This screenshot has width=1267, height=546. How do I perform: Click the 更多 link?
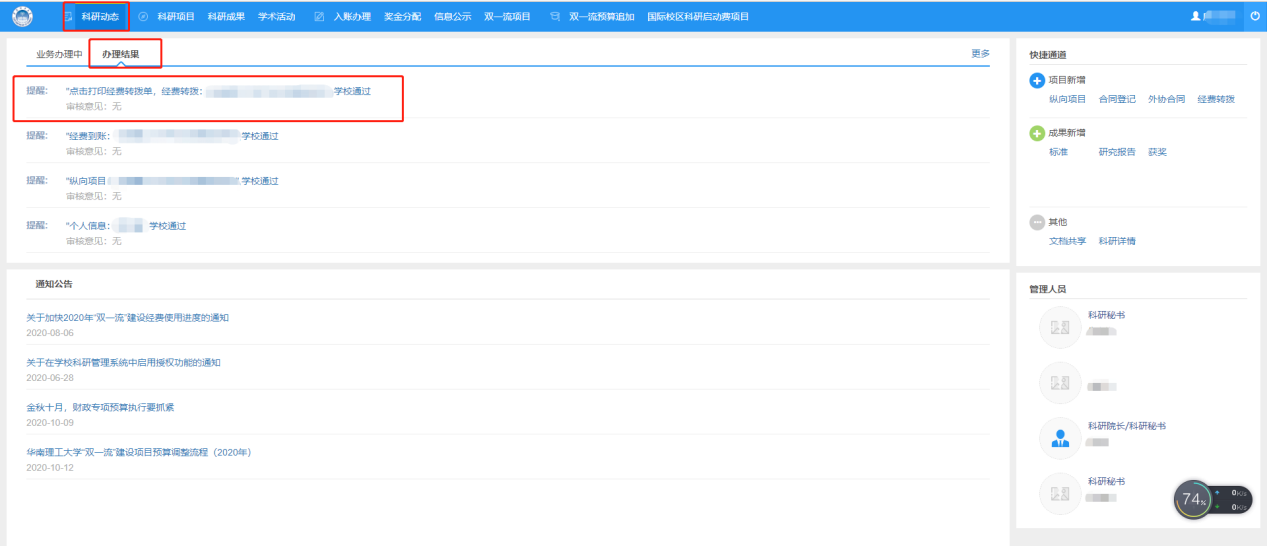980,54
